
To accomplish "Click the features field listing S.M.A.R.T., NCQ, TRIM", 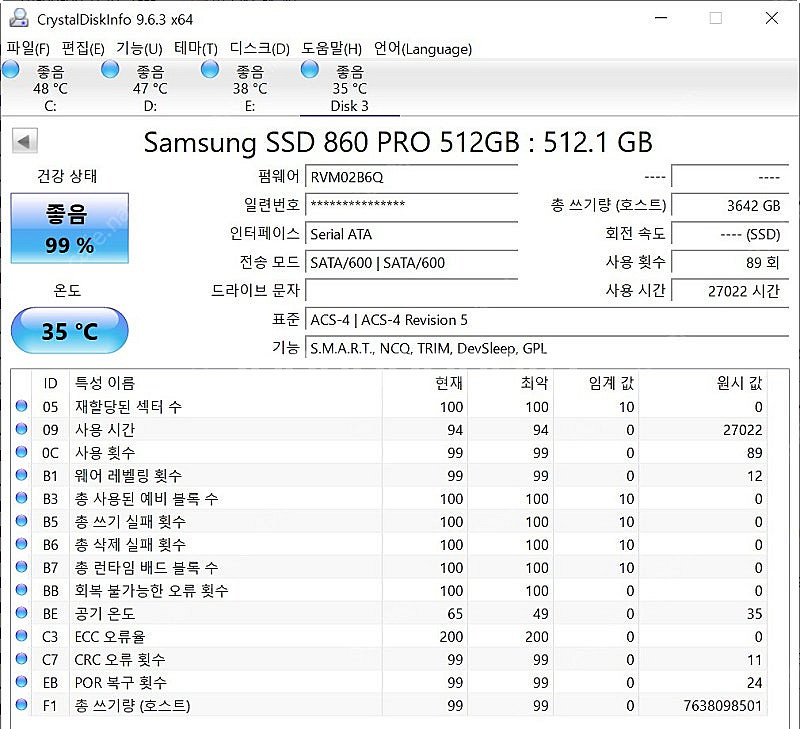I will coord(547,348).
